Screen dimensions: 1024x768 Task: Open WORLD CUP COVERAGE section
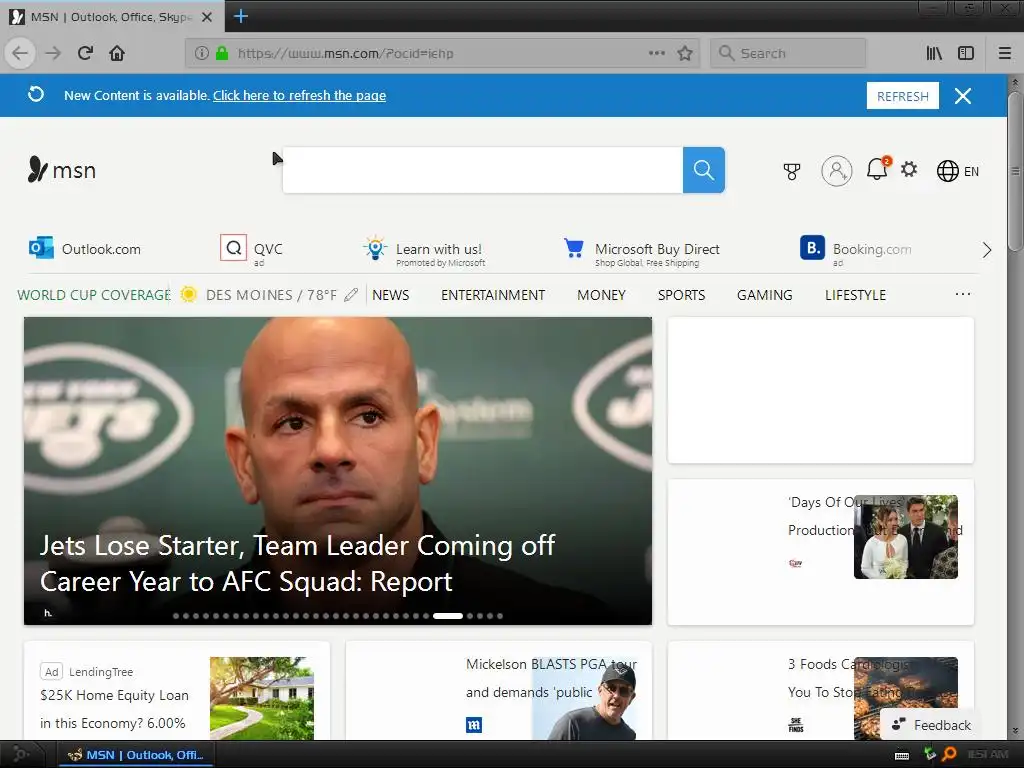94,295
